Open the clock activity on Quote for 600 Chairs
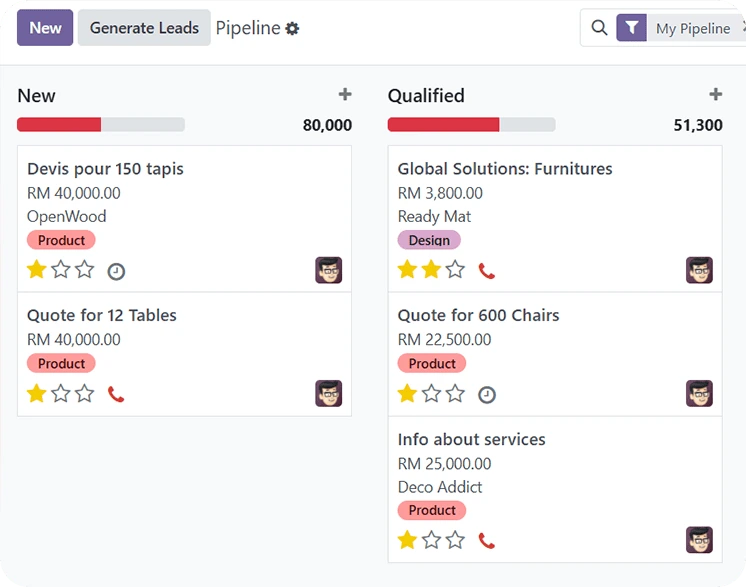Image resolution: width=746 pixels, height=587 pixels. click(x=487, y=394)
